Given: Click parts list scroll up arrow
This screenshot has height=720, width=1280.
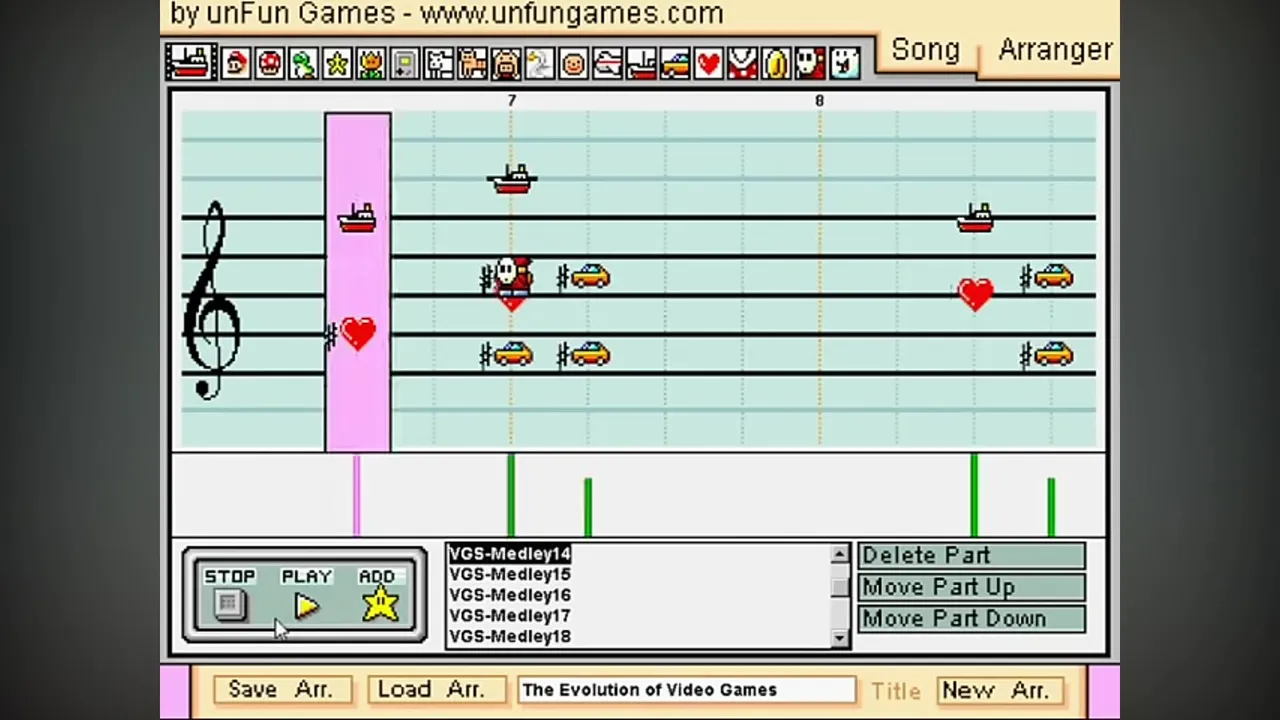Looking at the screenshot, I should [839, 555].
